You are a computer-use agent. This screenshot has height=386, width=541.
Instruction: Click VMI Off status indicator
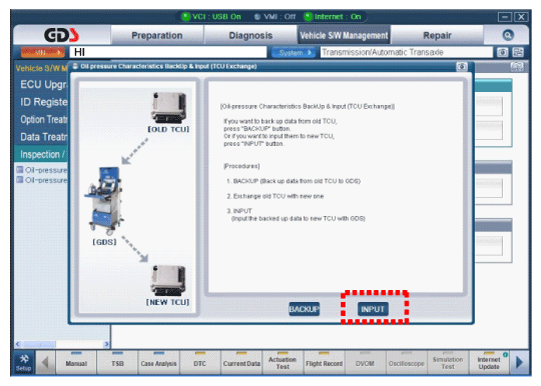click(x=275, y=17)
